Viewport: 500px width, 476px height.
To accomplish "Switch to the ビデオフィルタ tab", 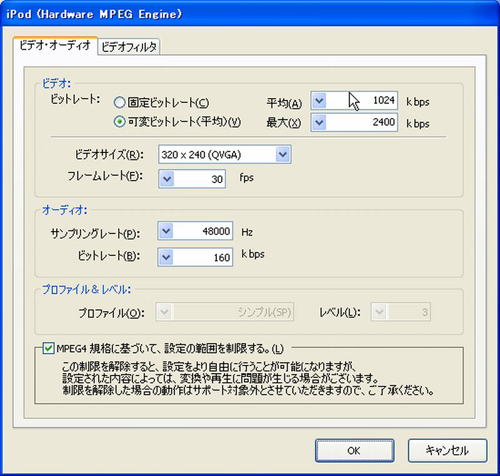I will click(129, 47).
